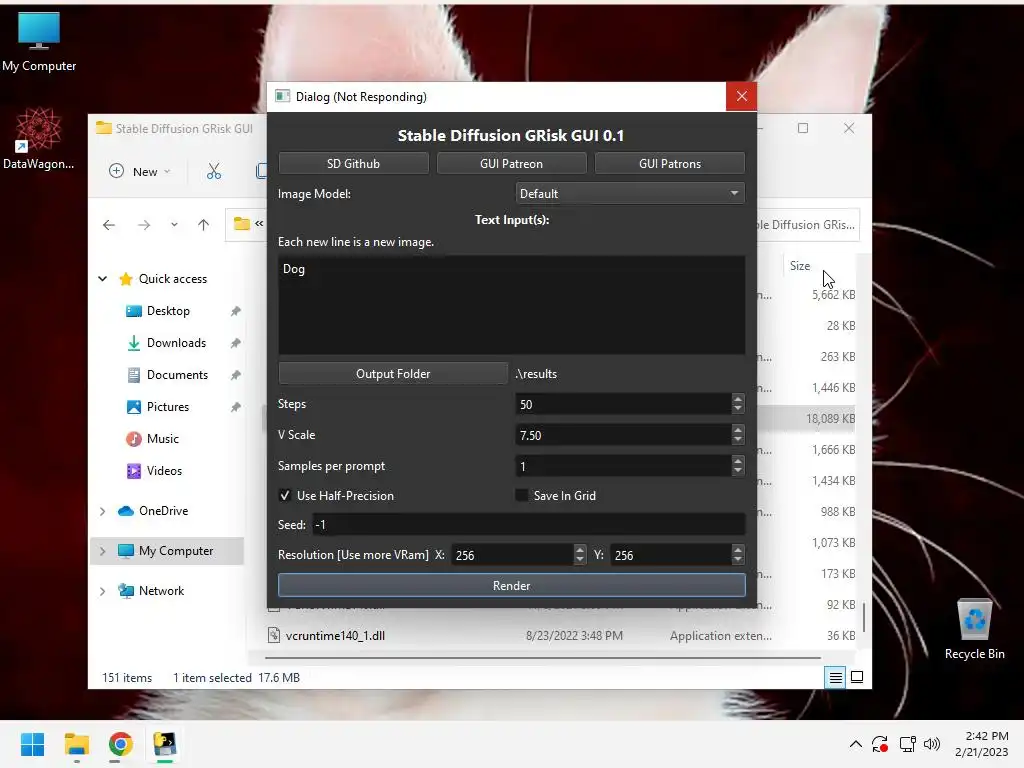Open the GUI Patreon button

(511, 163)
